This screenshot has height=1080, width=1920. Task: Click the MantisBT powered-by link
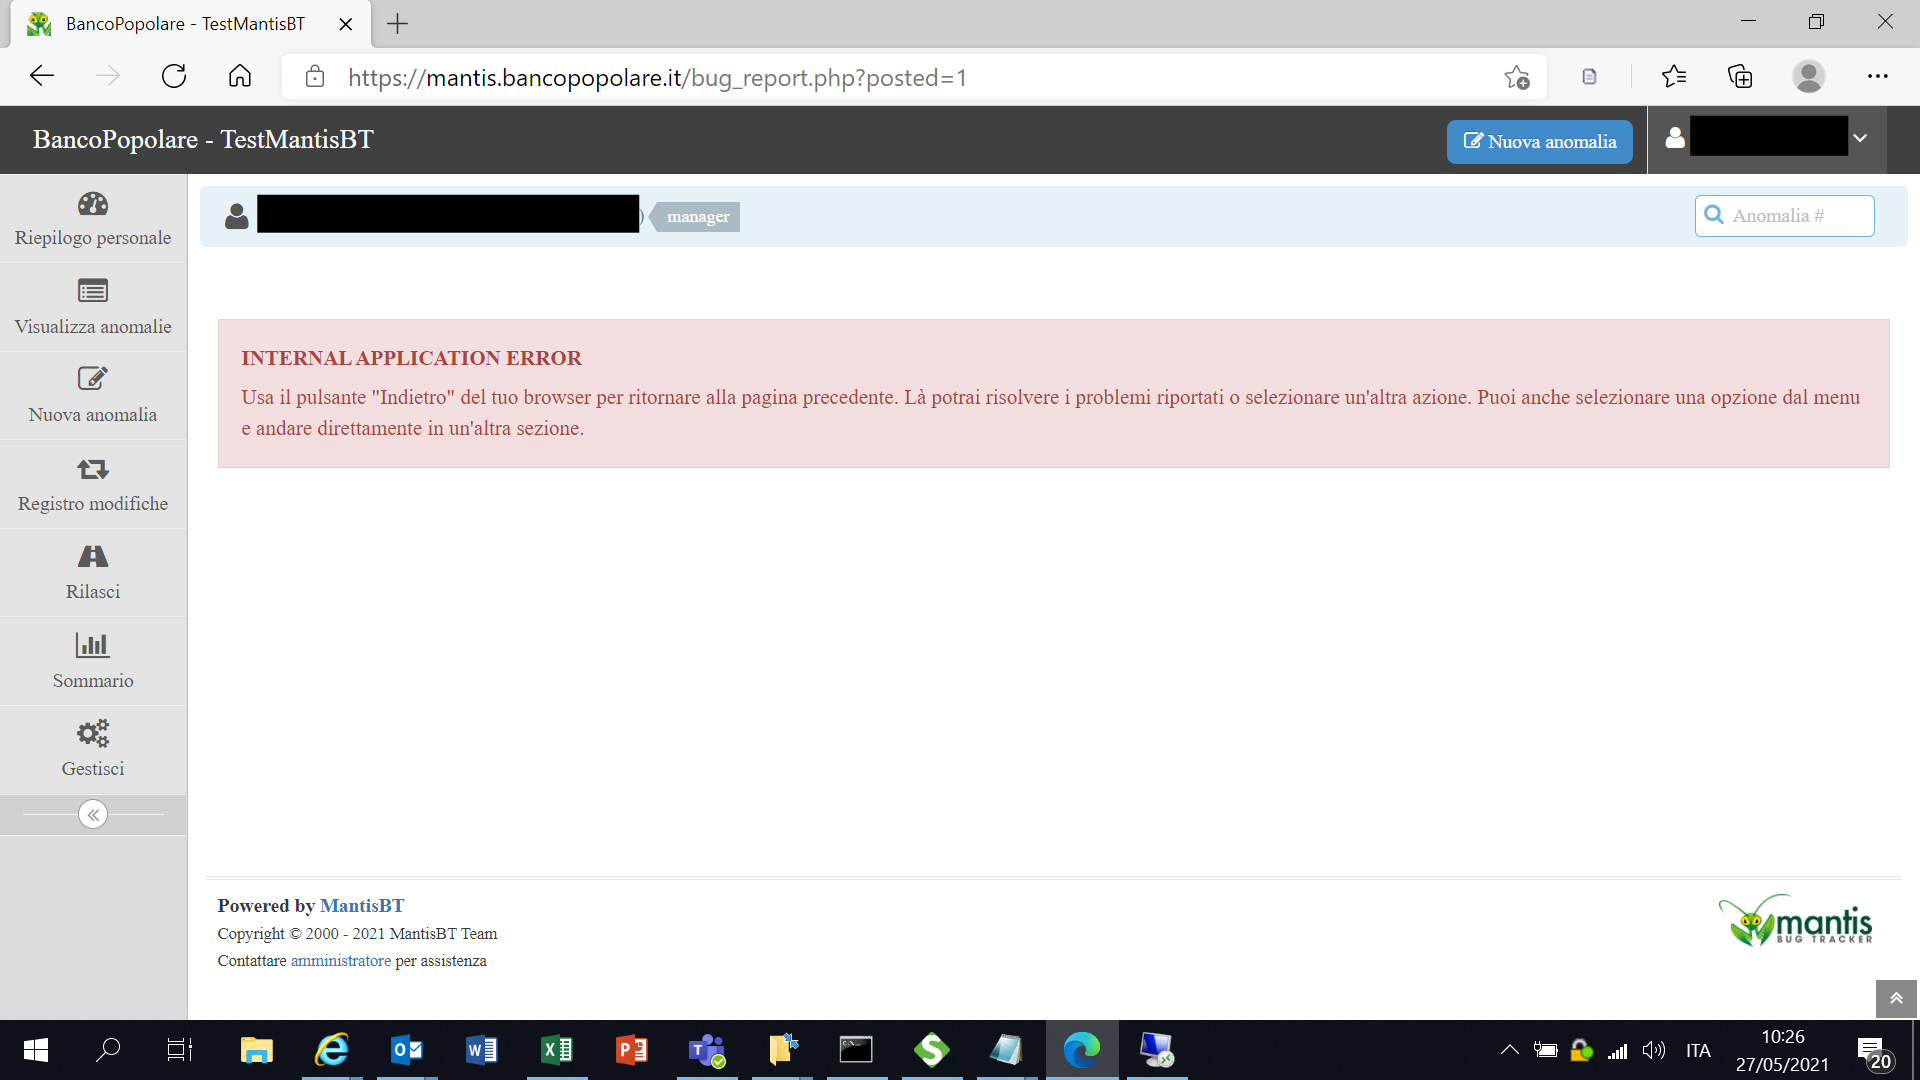tap(362, 906)
